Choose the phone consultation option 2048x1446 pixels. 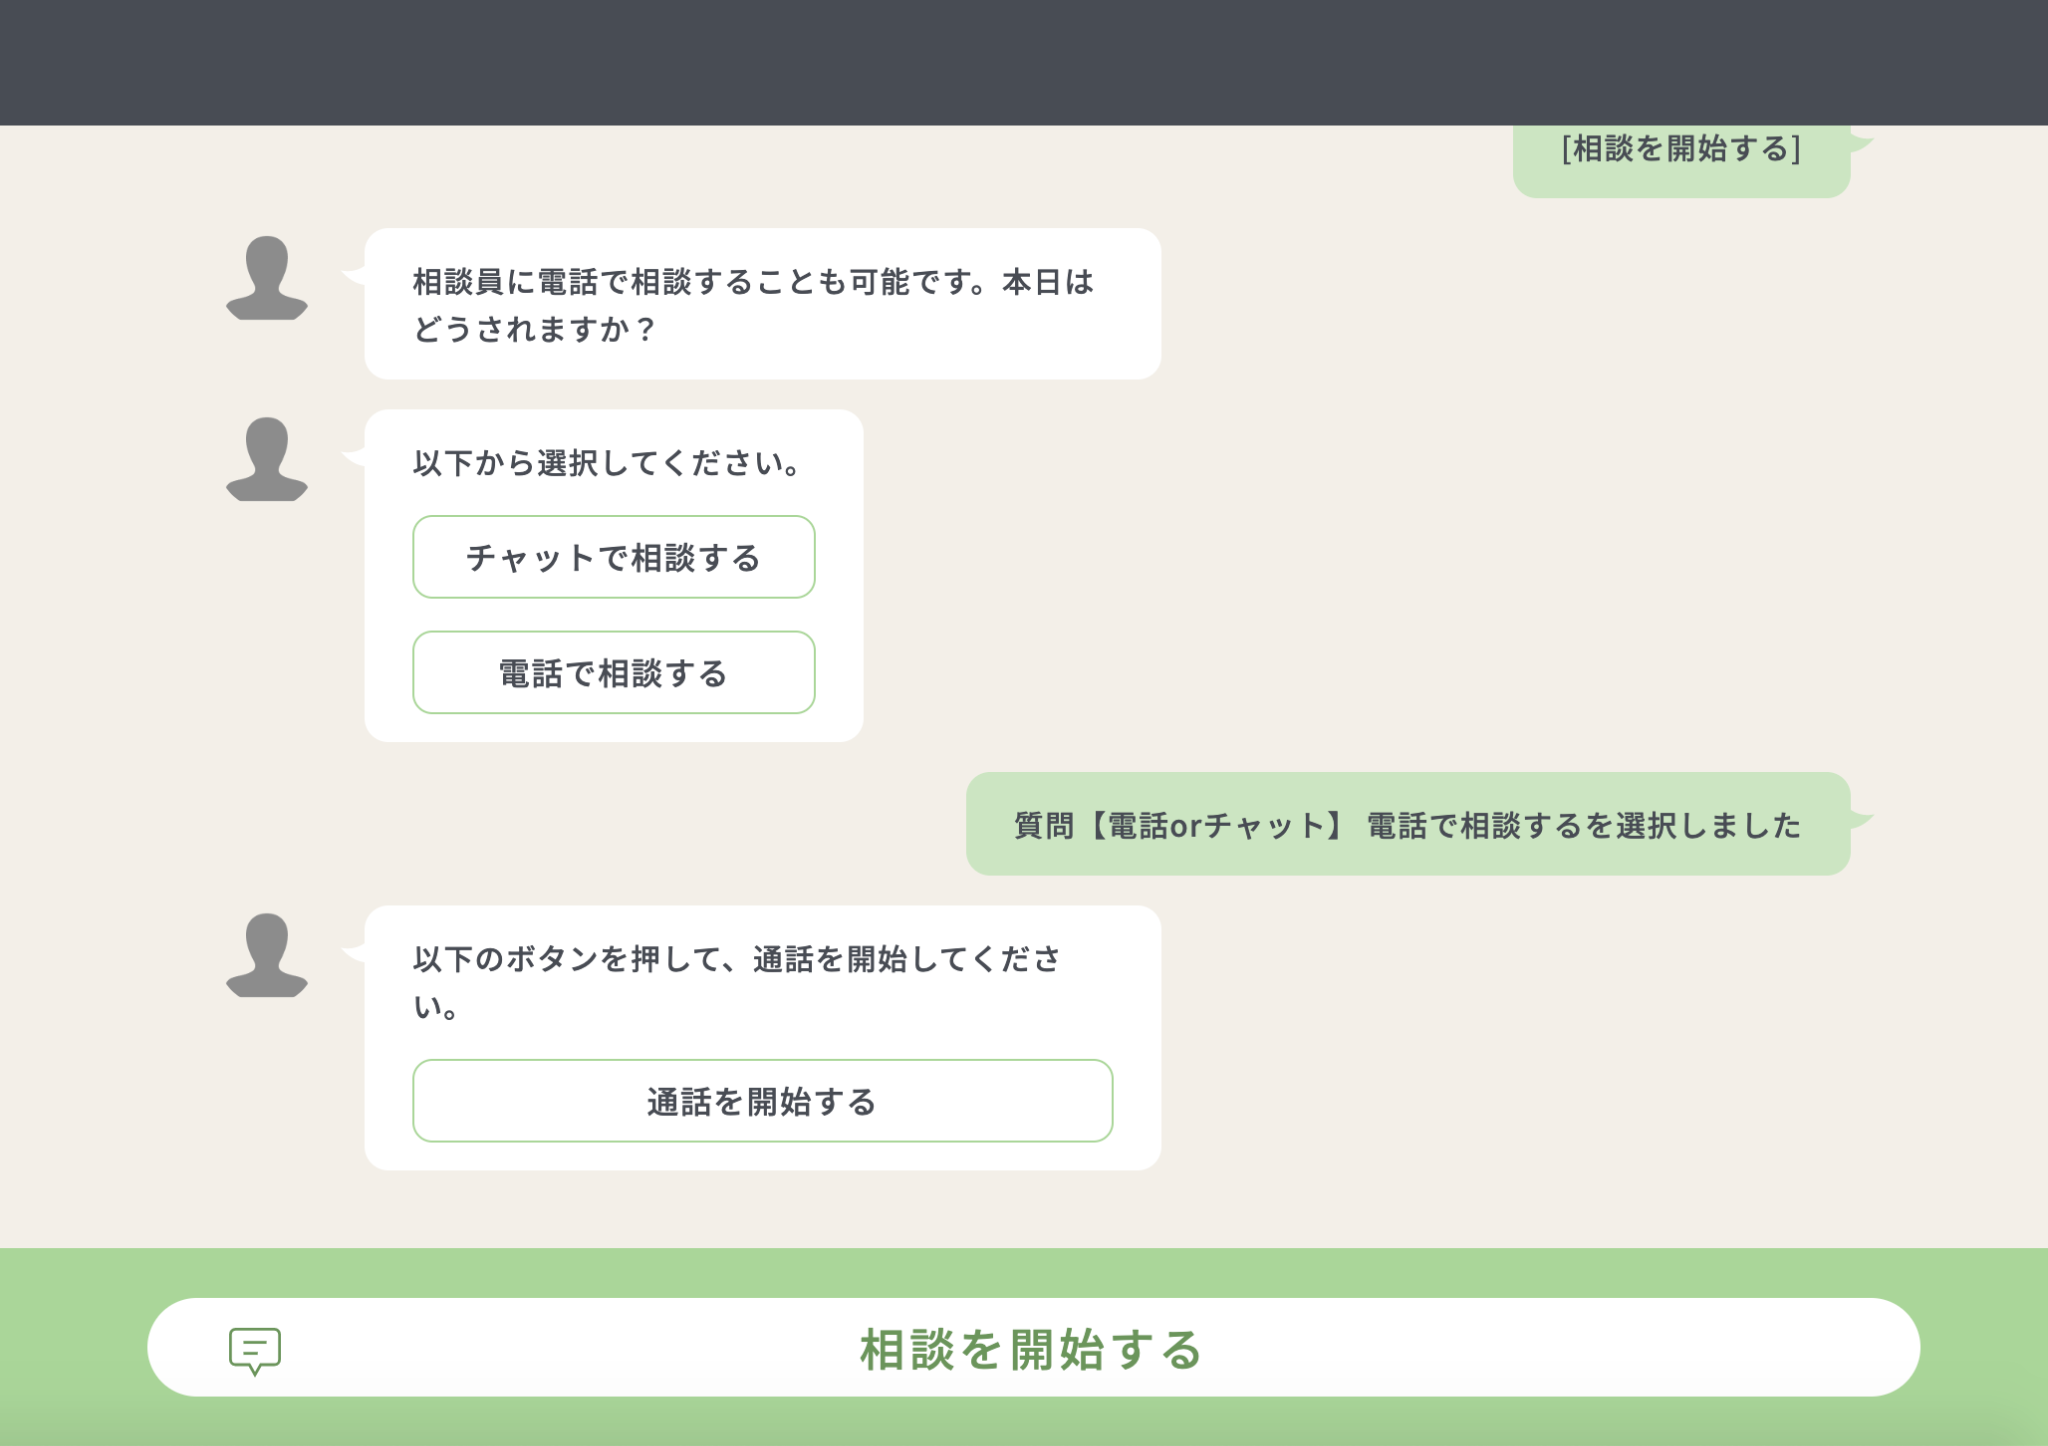click(613, 673)
